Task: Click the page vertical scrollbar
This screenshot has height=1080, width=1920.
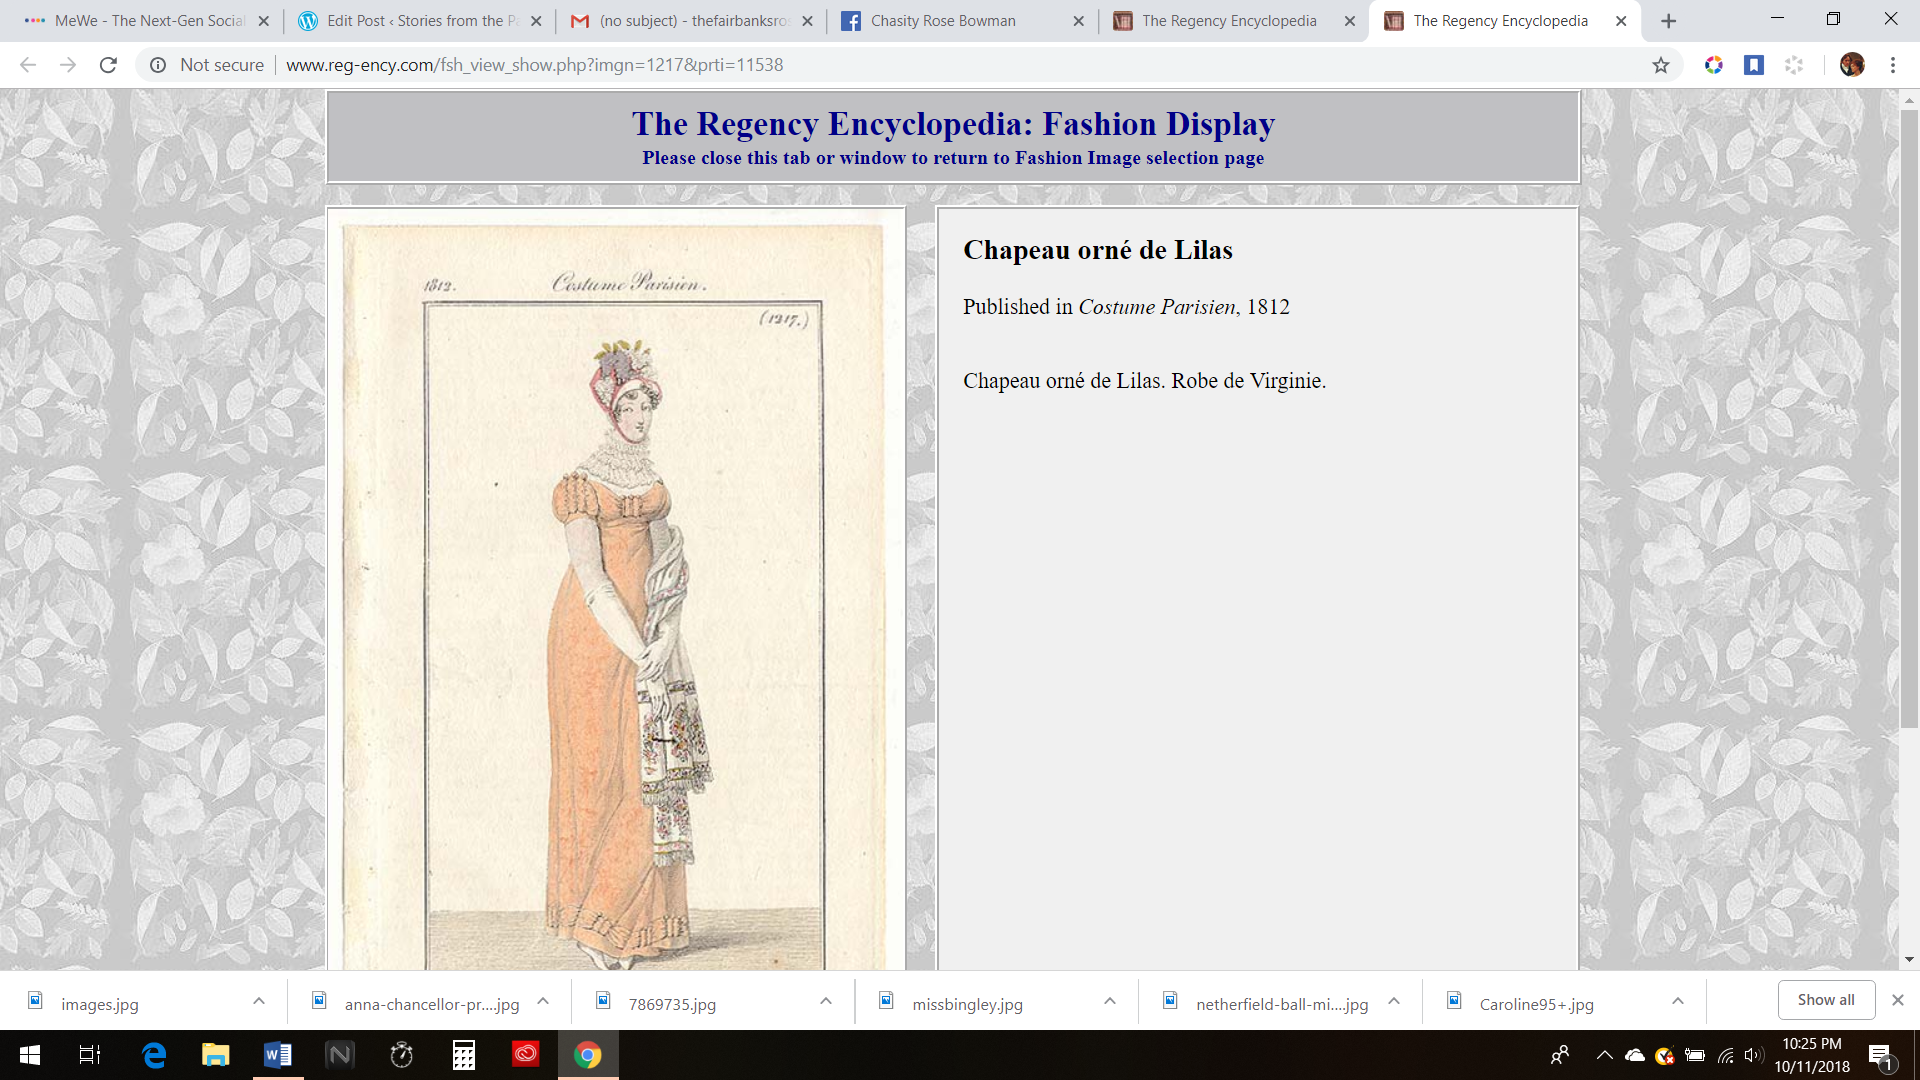Action: pyautogui.click(x=1909, y=420)
